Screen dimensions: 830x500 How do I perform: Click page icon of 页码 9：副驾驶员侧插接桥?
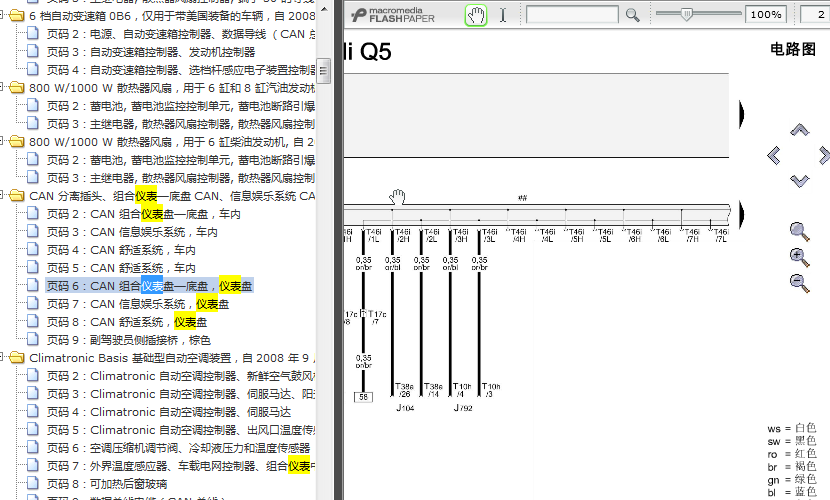(33, 339)
